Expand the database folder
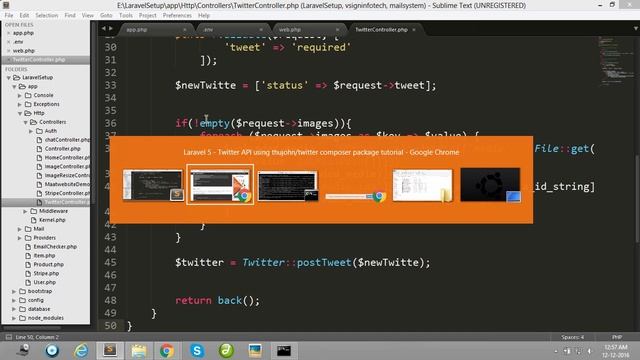 point(14,309)
